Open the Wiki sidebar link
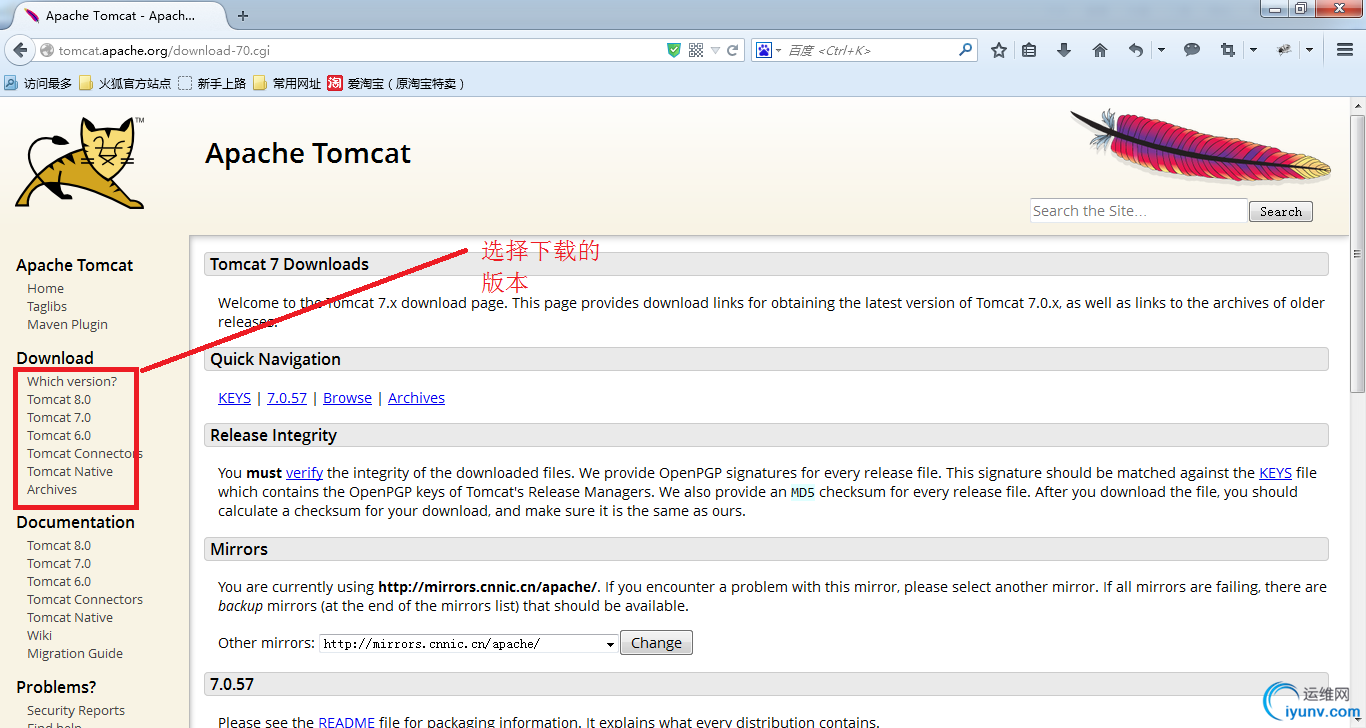 40,635
